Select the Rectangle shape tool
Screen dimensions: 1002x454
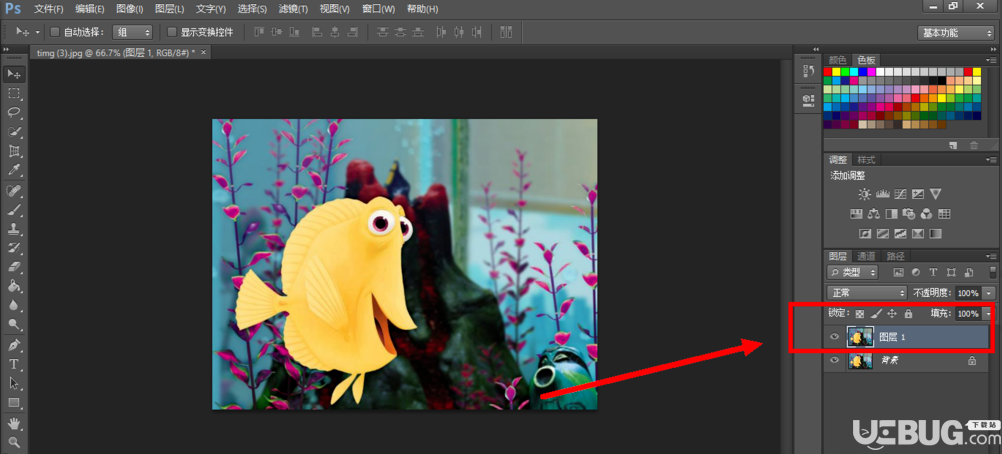[13, 403]
